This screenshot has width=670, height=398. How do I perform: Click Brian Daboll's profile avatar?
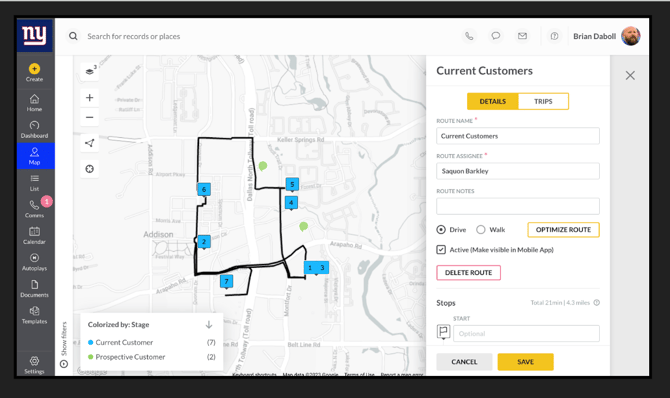pyautogui.click(x=630, y=36)
